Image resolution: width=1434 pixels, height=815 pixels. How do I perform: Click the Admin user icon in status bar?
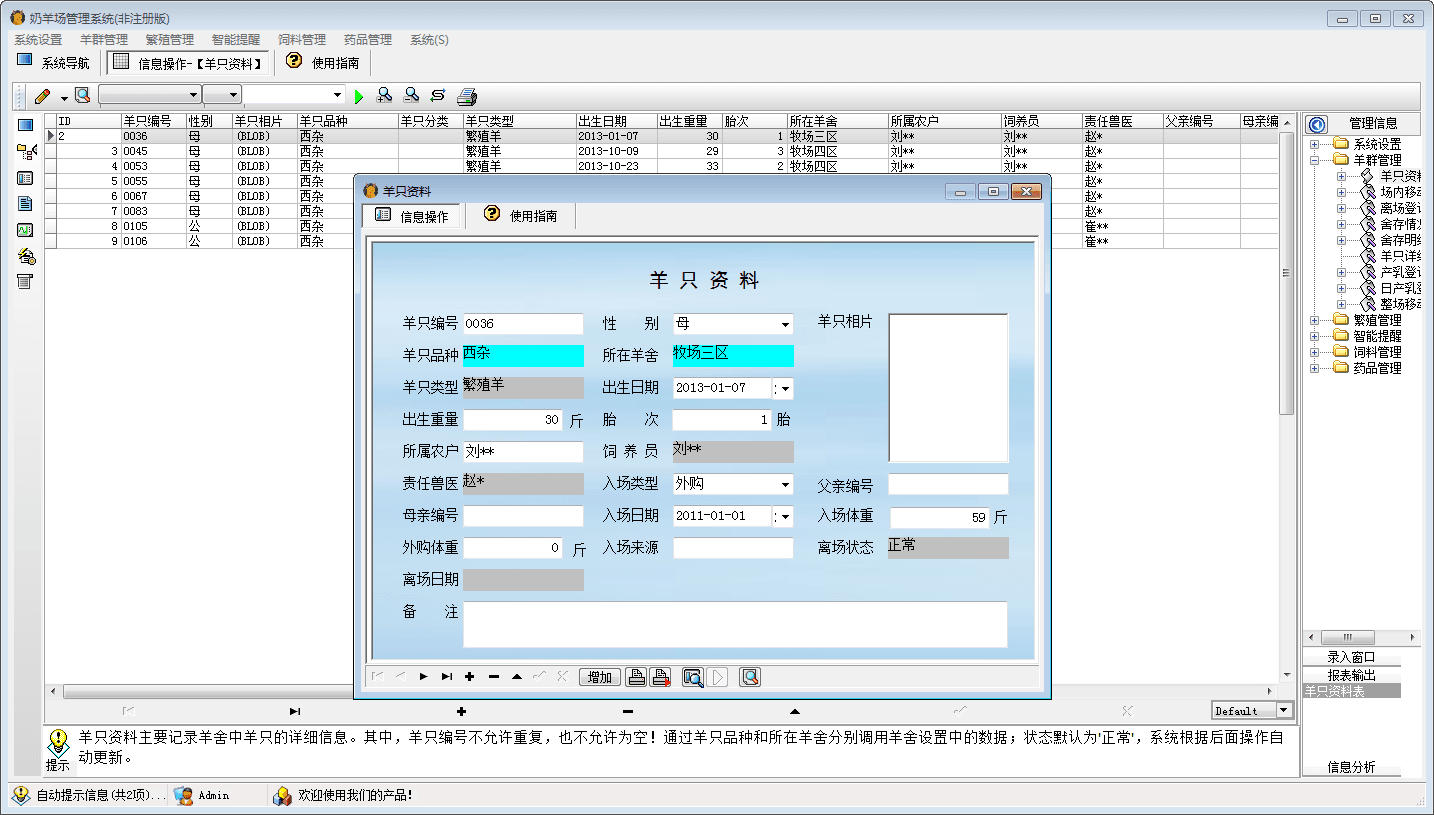point(183,795)
